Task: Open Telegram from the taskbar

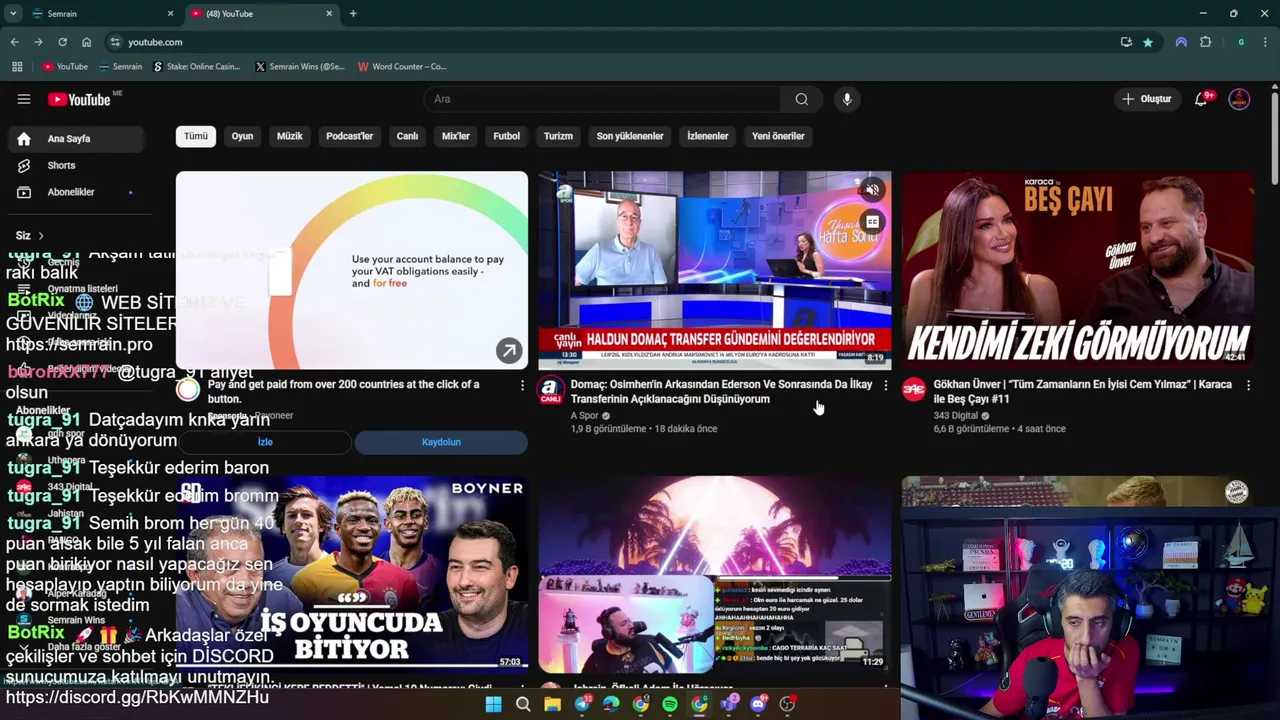Action: (582, 704)
